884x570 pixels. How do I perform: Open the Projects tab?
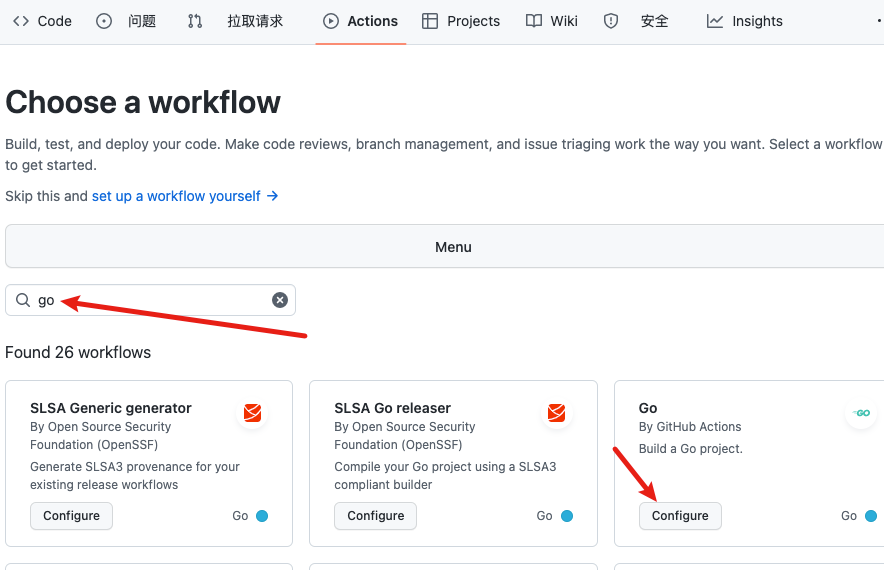click(461, 21)
